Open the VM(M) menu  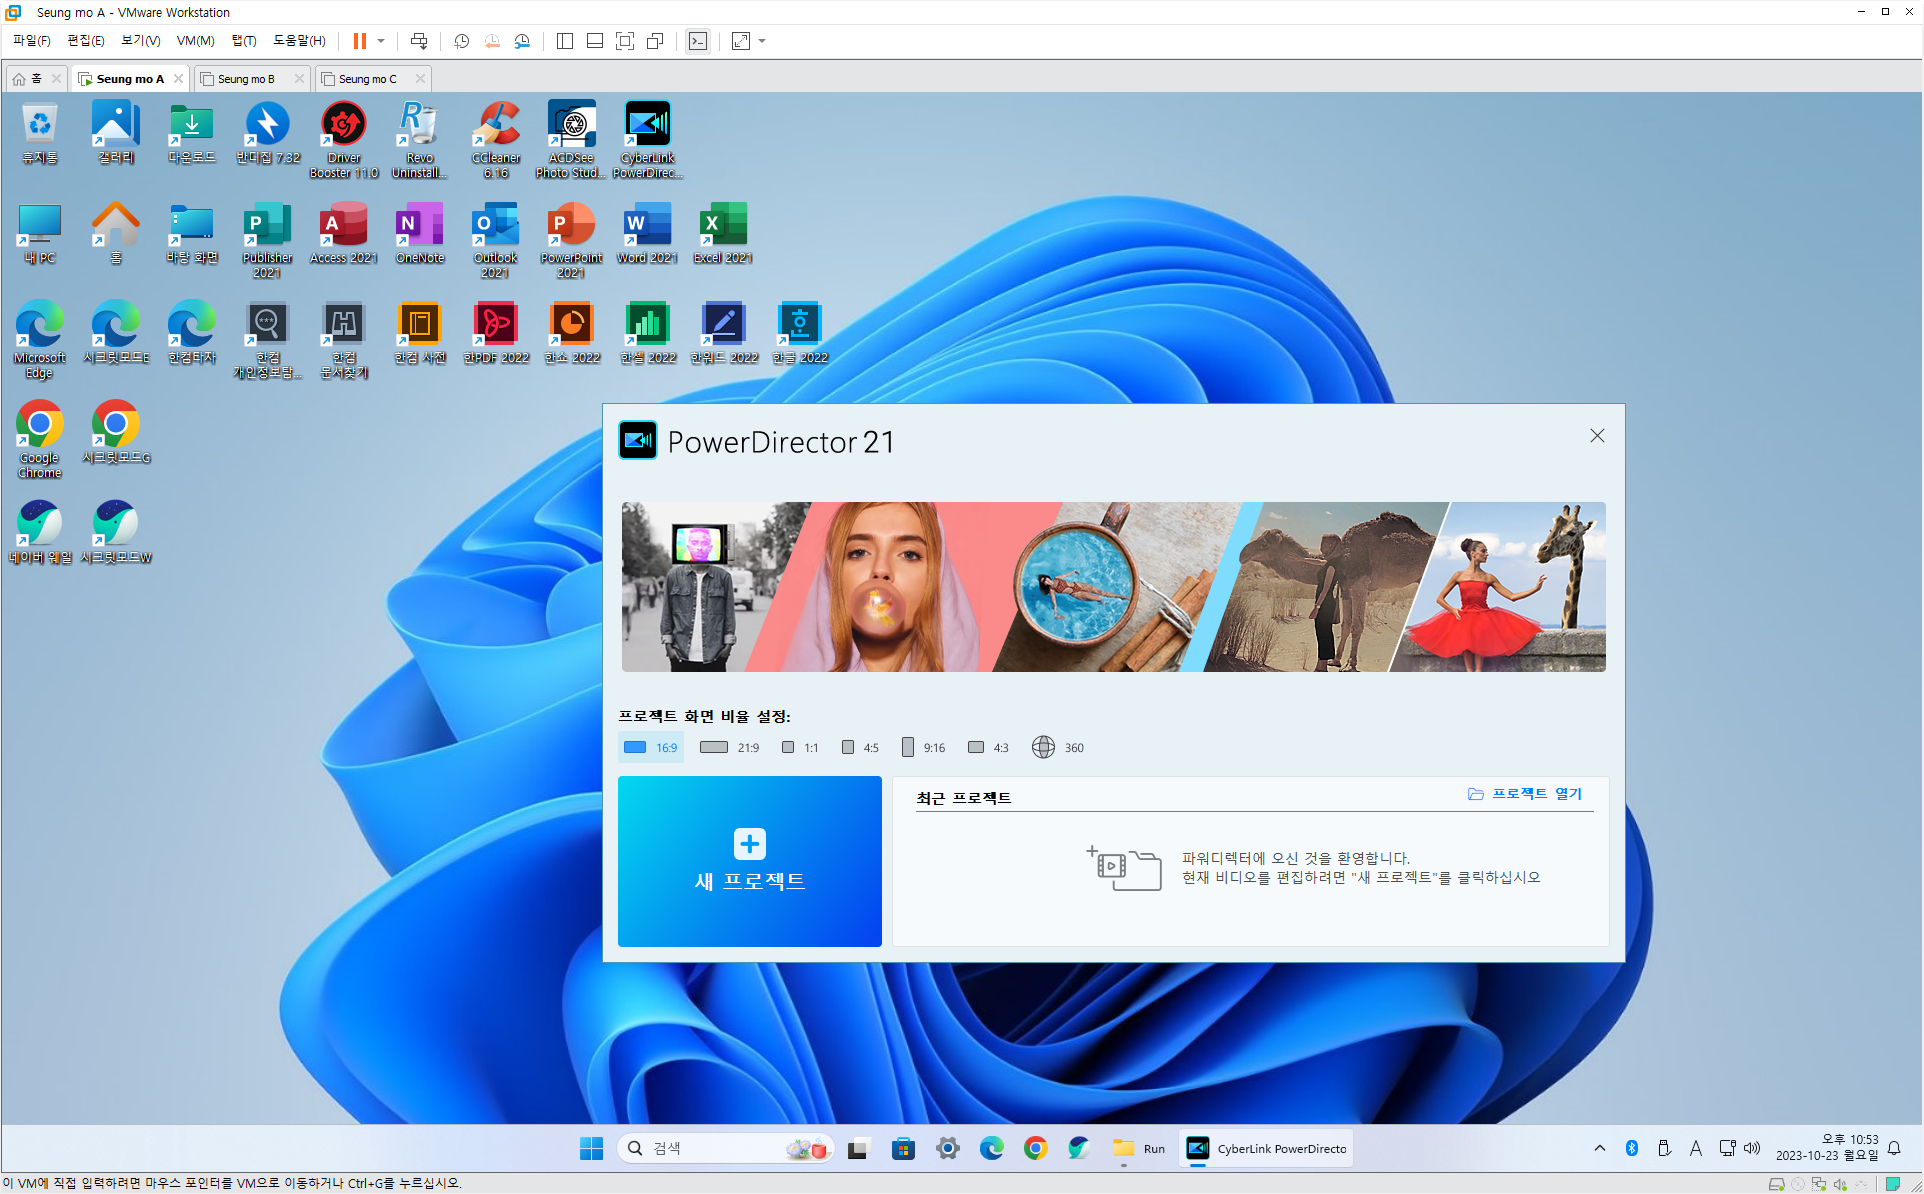point(195,41)
